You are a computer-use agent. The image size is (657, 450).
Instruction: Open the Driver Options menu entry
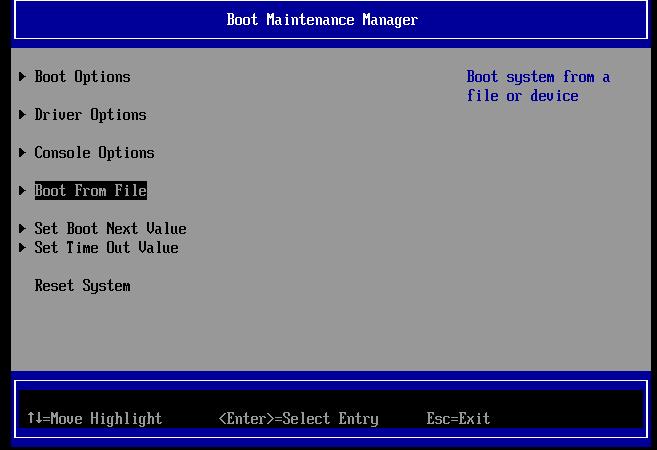pos(91,115)
